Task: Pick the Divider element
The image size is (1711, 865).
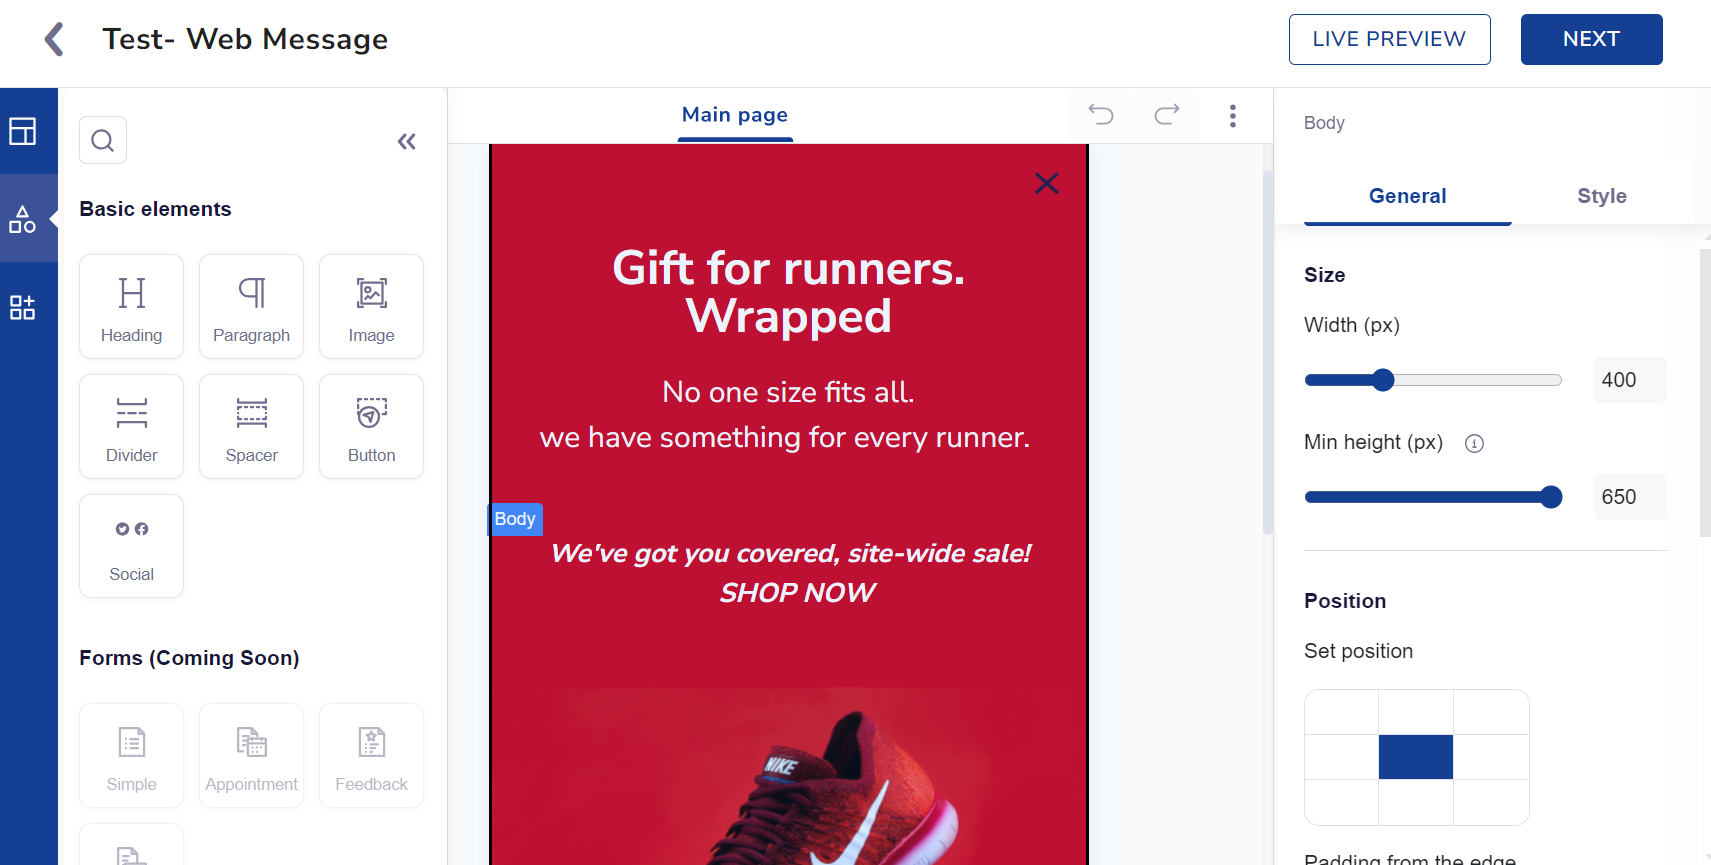Action: [x=131, y=426]
